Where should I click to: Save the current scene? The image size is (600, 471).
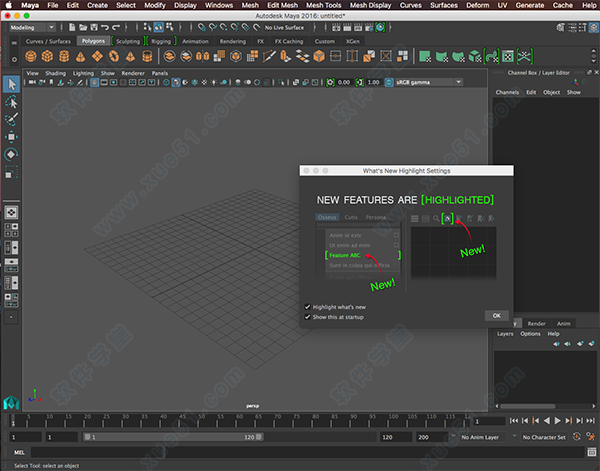(94, 27)
